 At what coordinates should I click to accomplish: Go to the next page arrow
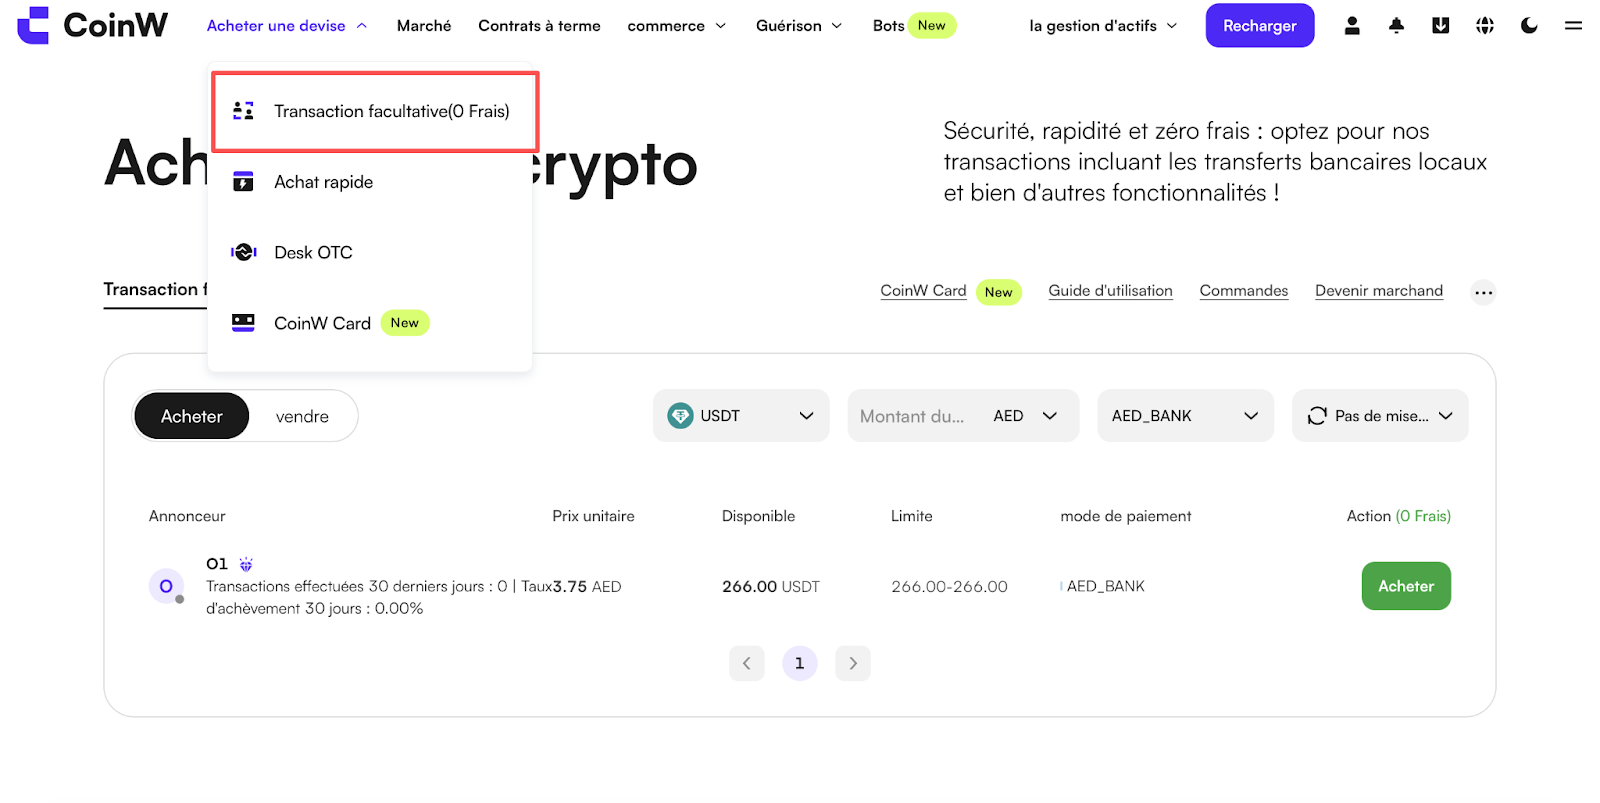pyautogui.click(x=853, y=663)
